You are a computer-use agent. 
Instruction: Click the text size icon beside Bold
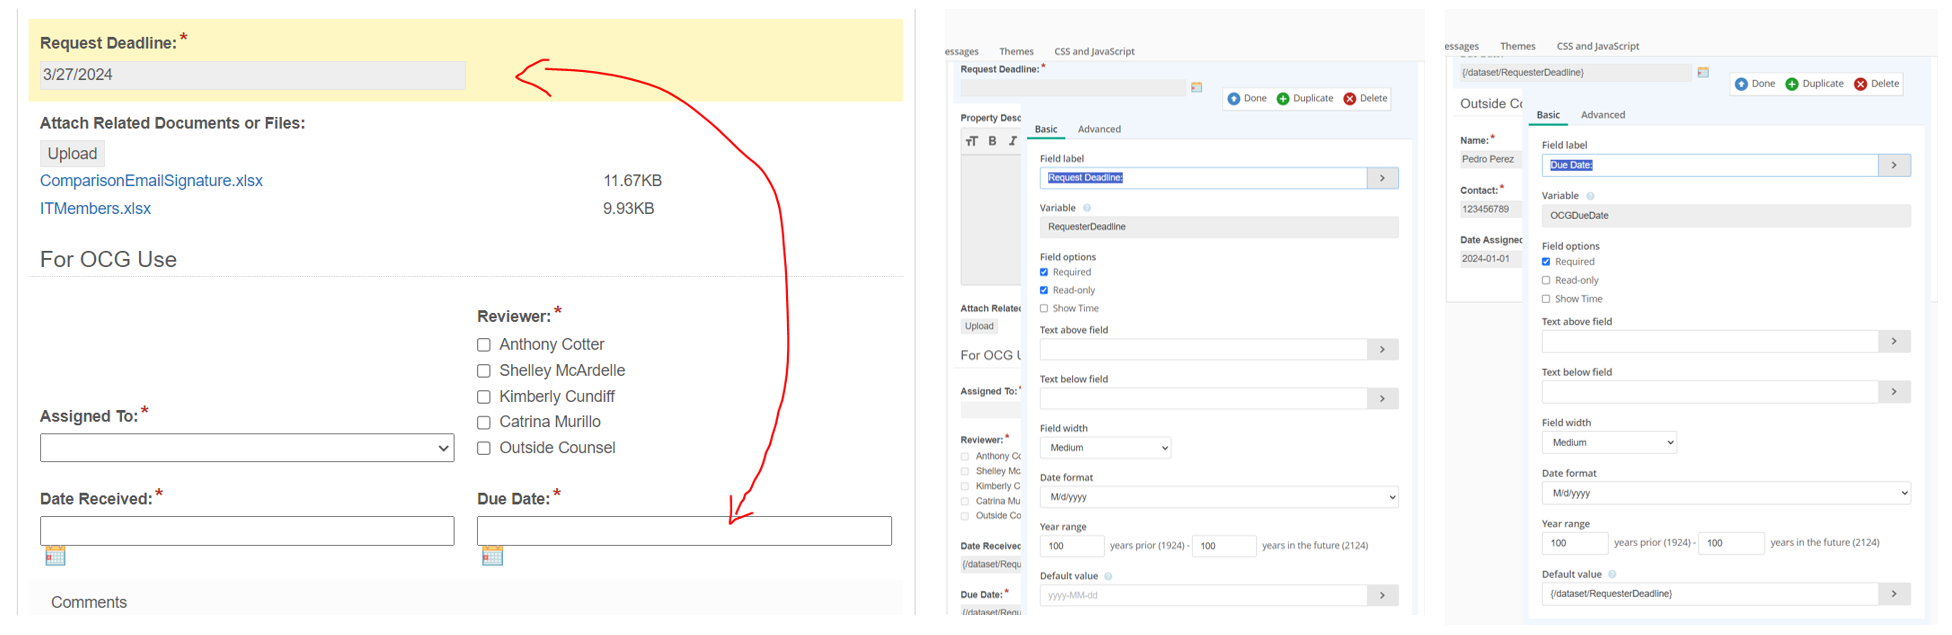pyautogui.click(x=971, y=141)
